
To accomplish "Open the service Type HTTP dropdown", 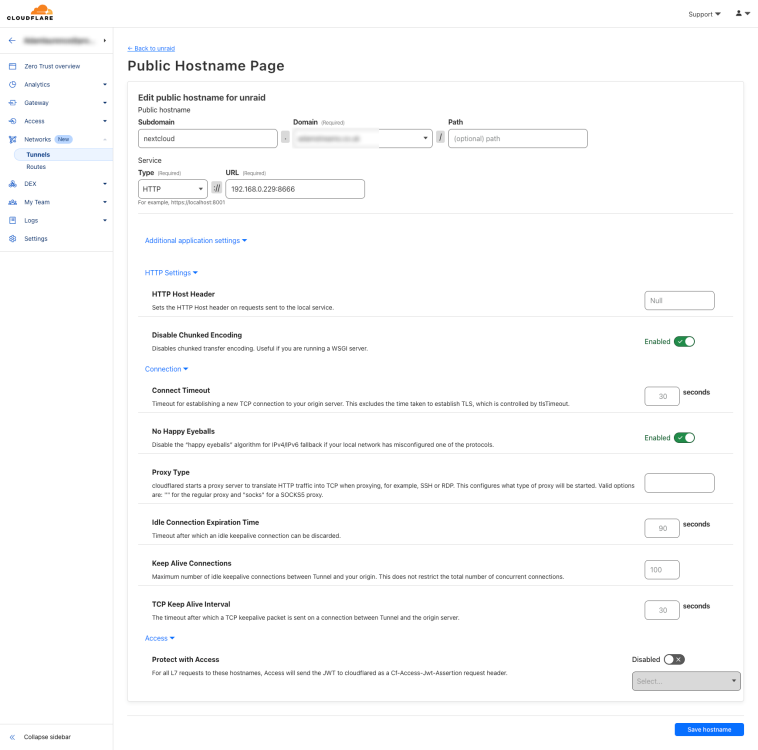I will coord(173,189).
